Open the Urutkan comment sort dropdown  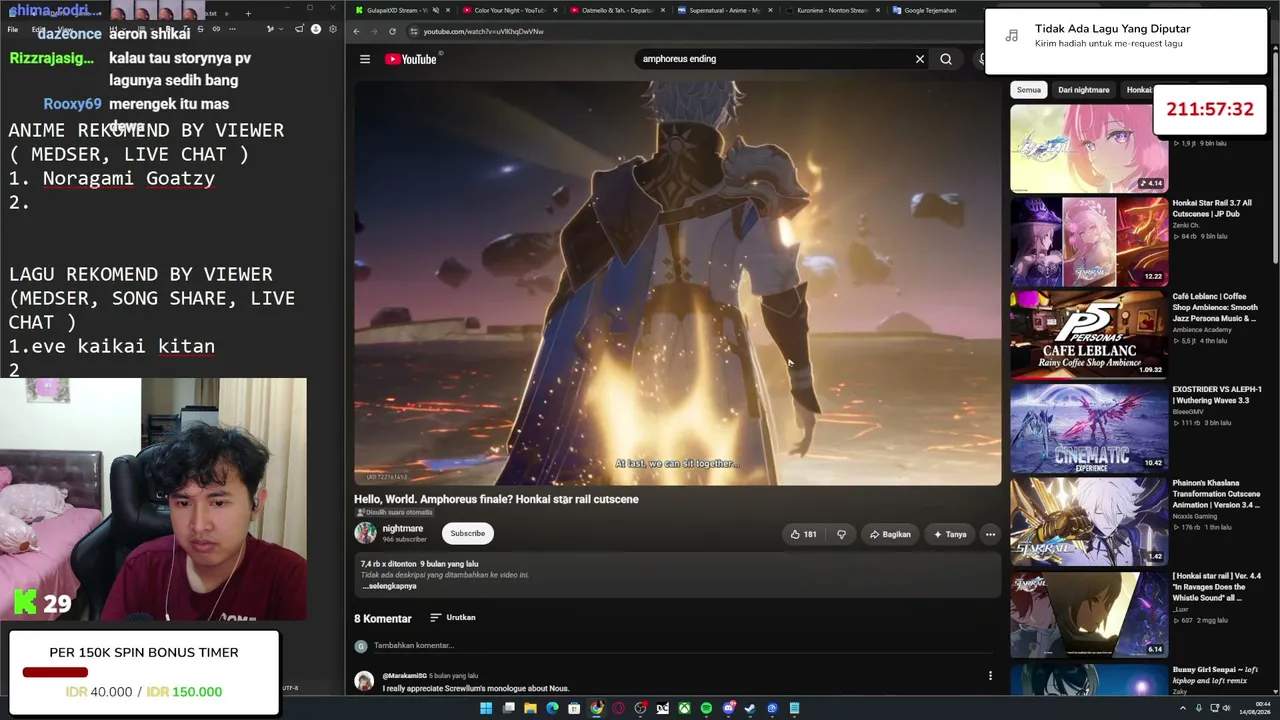coord(453,618)
